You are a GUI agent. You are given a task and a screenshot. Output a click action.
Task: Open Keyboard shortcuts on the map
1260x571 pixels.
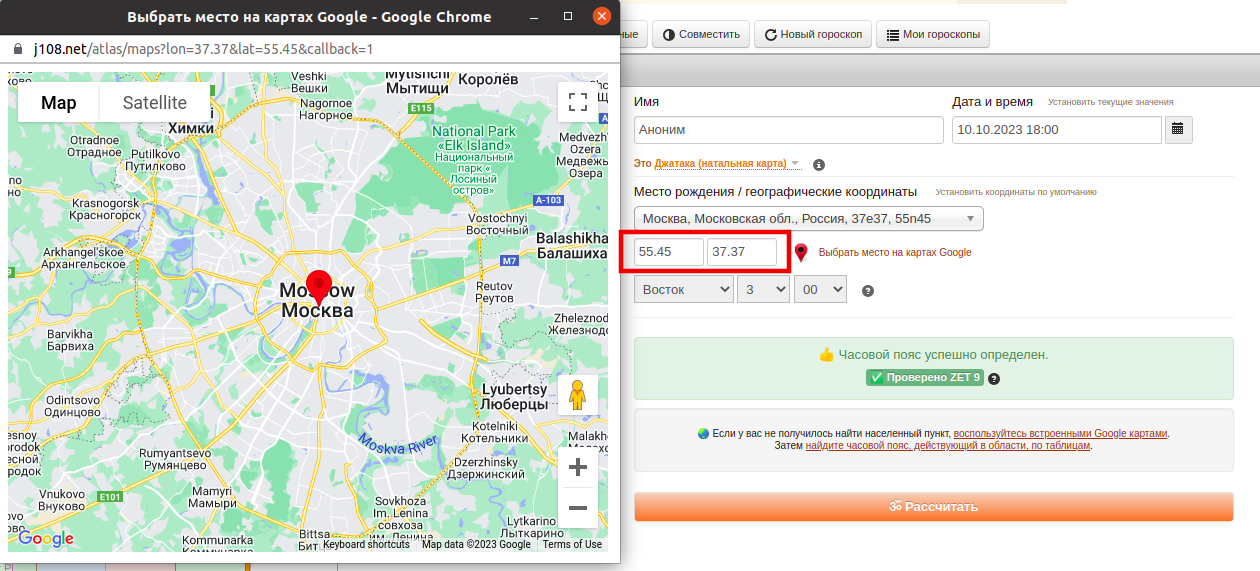(366, 544)
